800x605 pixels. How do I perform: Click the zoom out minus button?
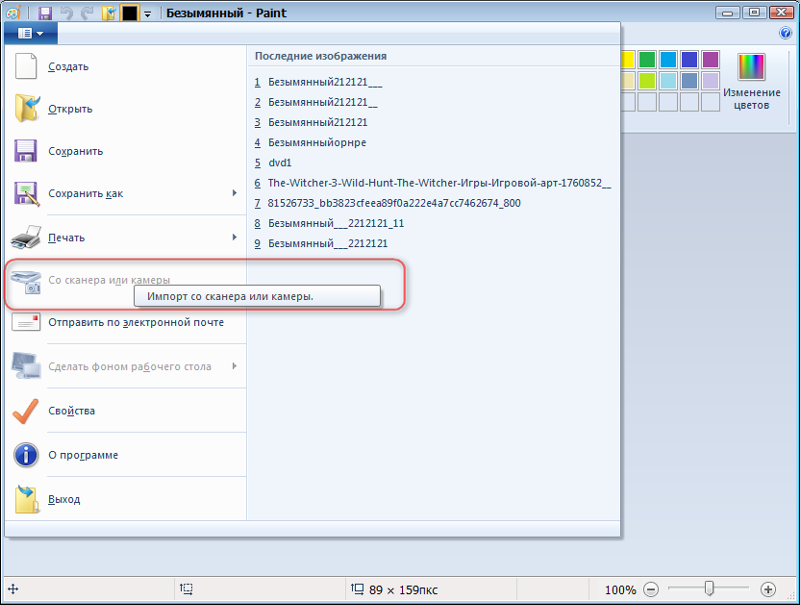[x=651, y=590]
